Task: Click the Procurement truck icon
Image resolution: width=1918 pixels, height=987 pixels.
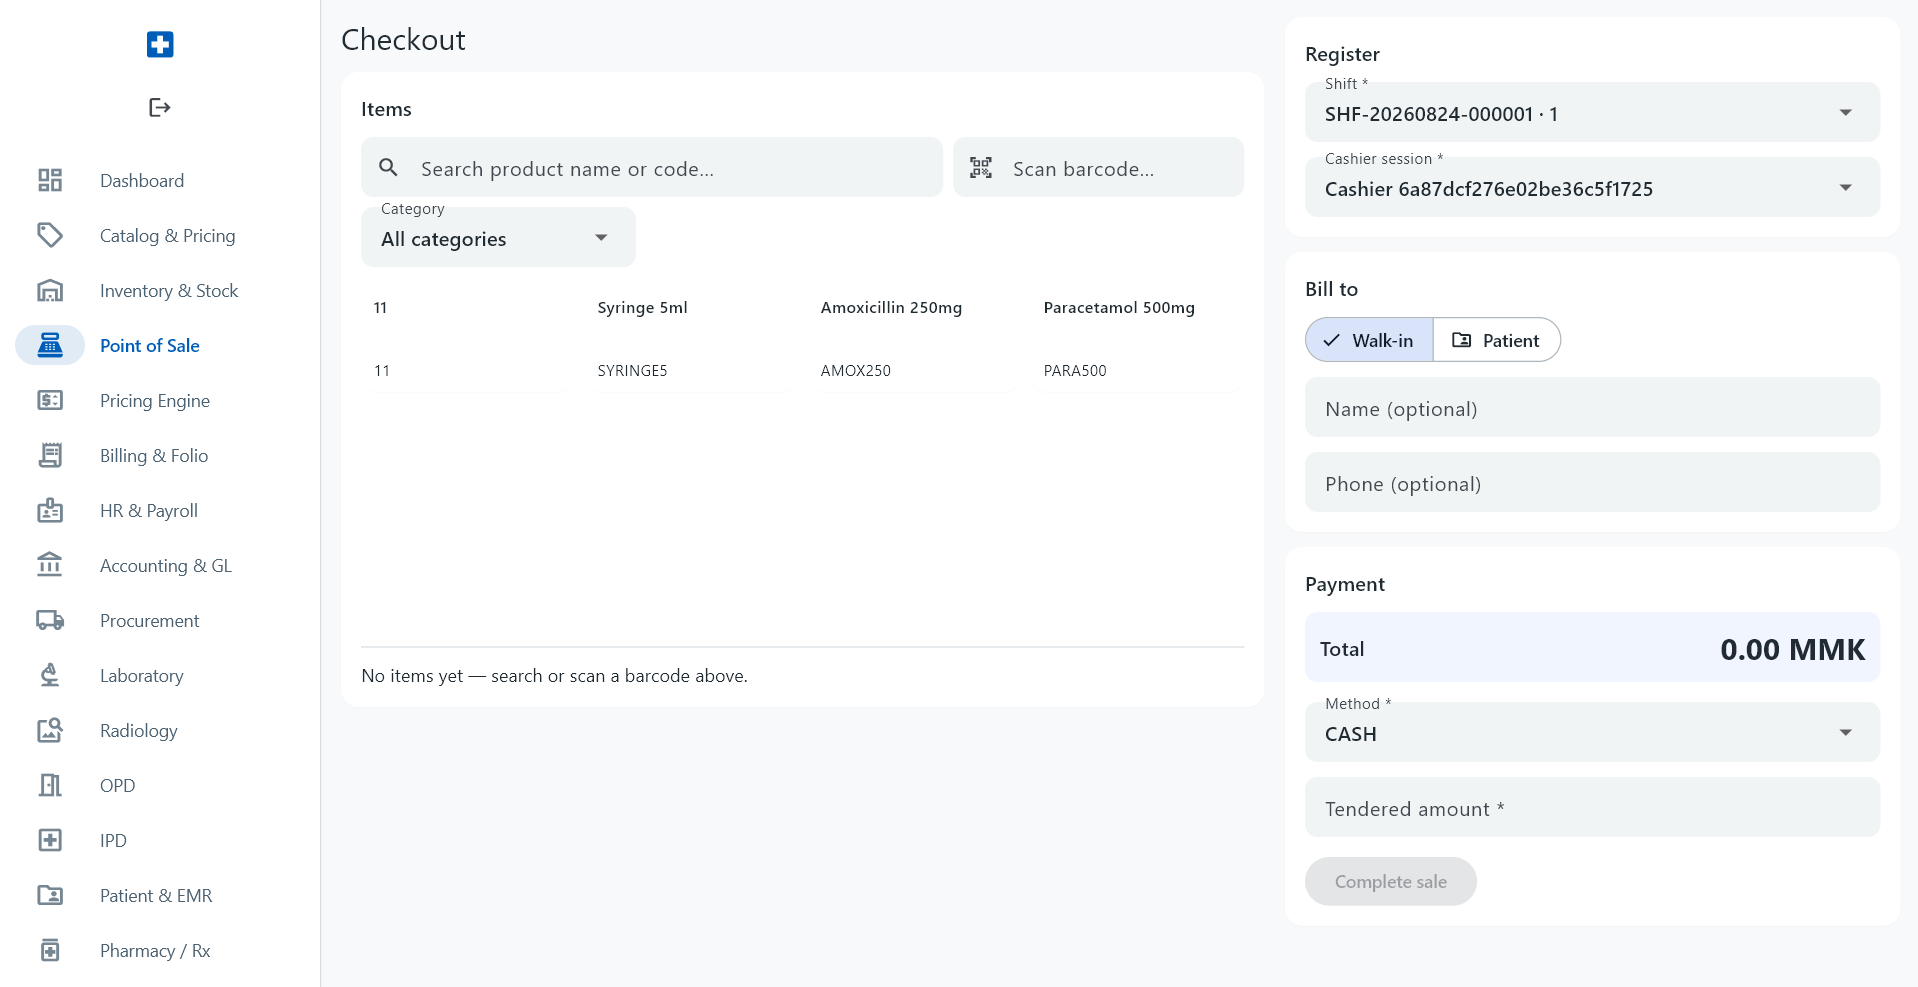Action: [x=50, y=620]
